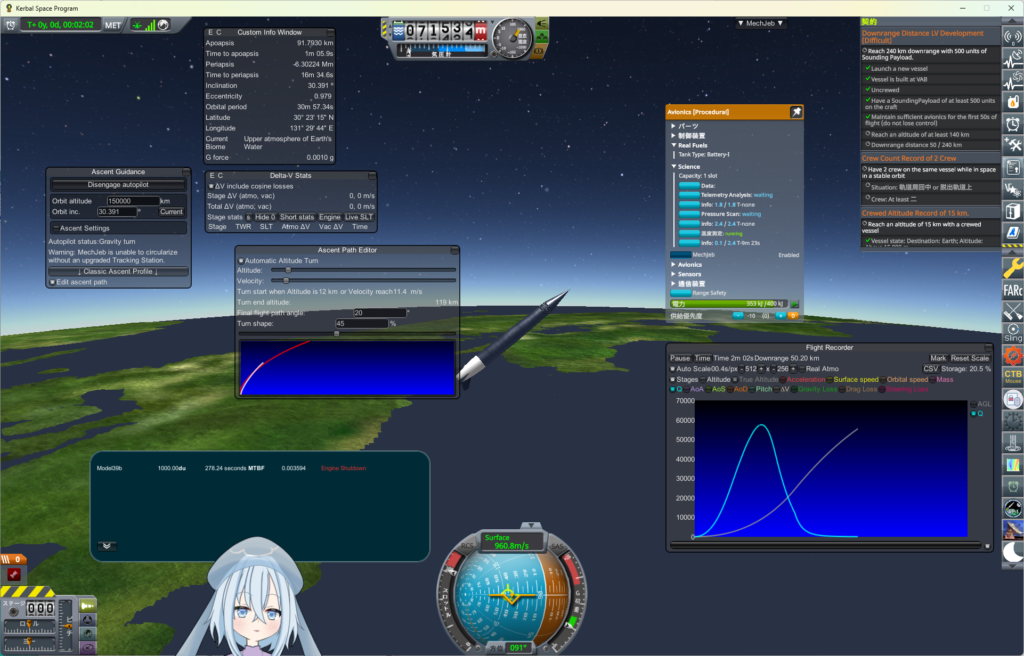1024x656 pixels.
Task: Select Short stats in Delta-V Stats
Action: tap(297, 217)
